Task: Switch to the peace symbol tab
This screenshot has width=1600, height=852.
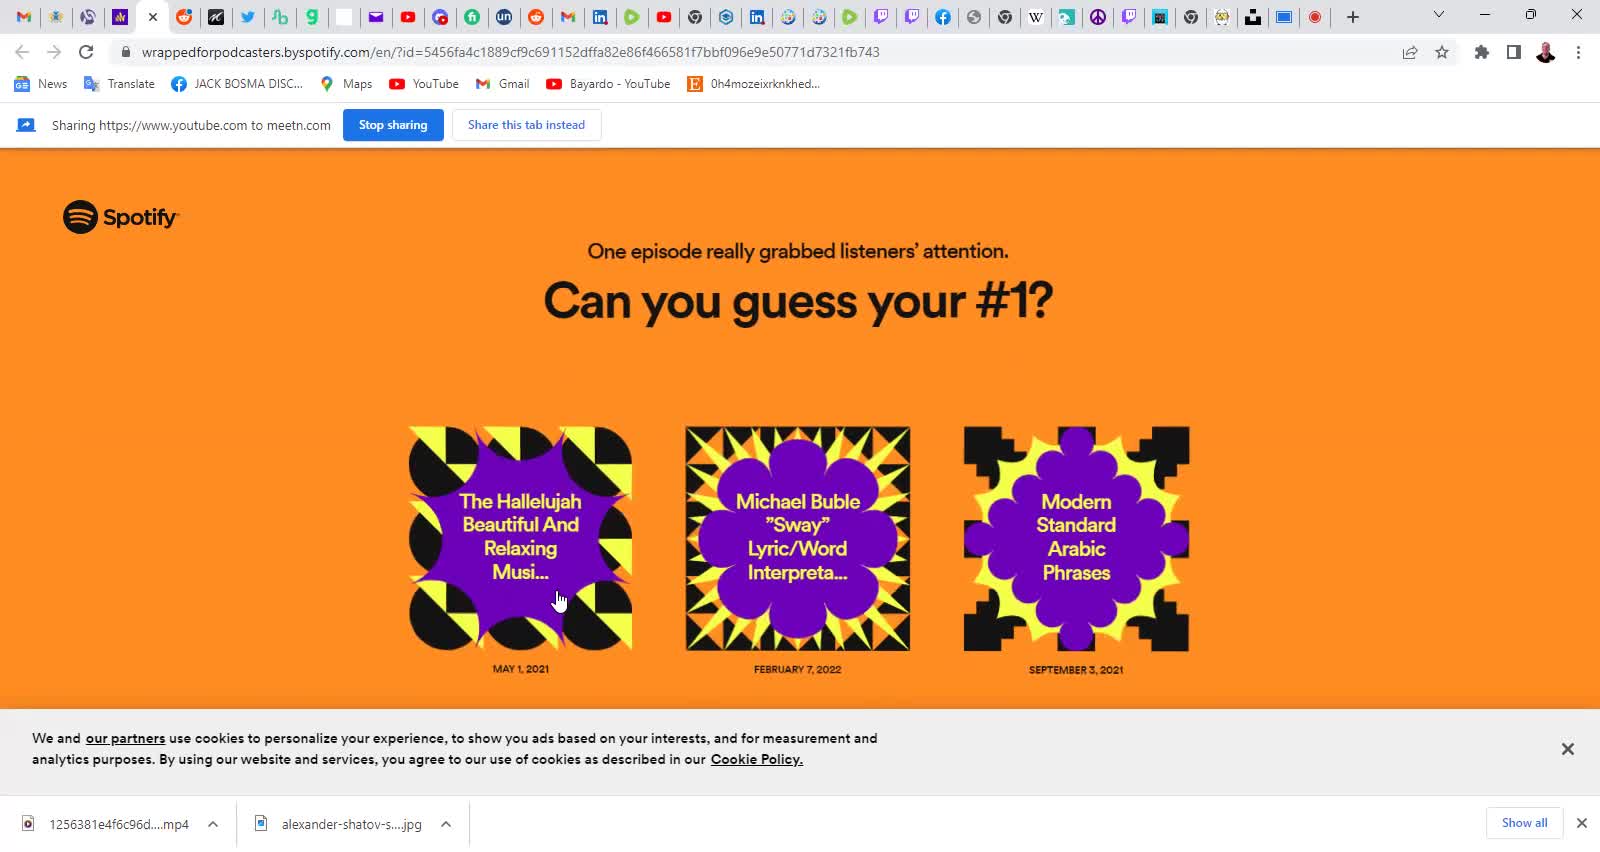Action: click(x=1098, y=17)
